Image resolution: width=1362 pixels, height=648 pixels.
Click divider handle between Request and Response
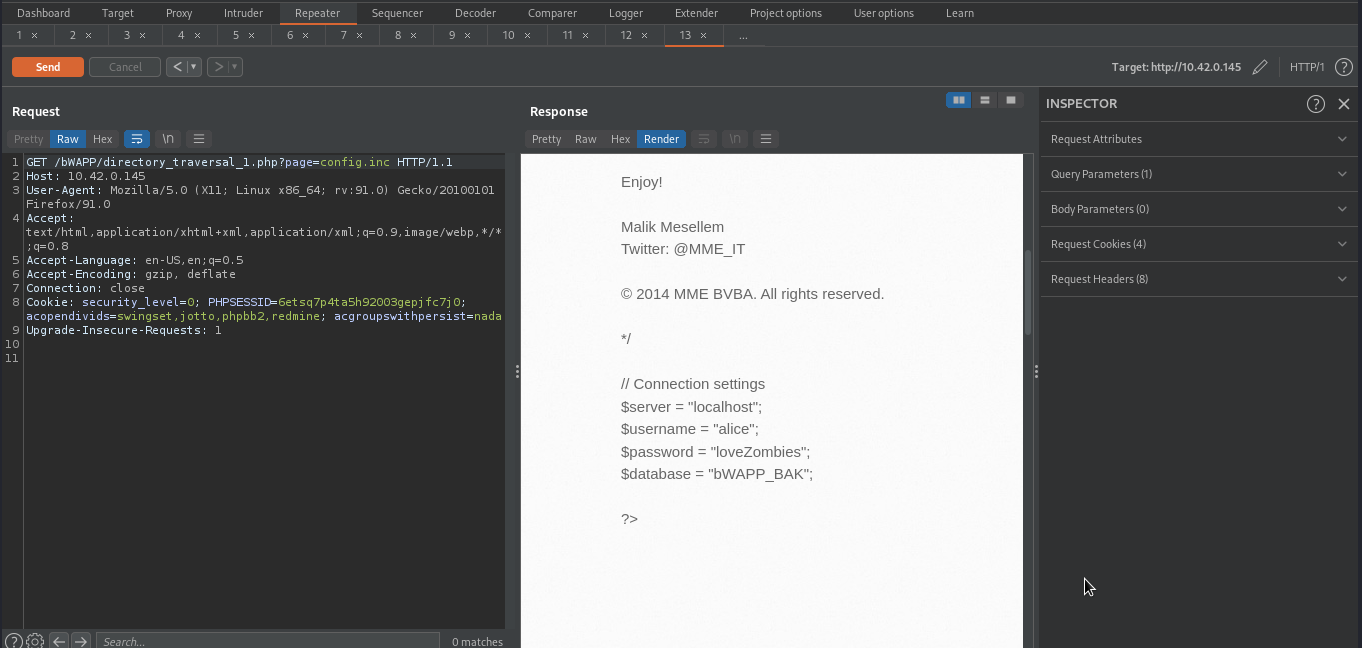(x=517, y=371)
